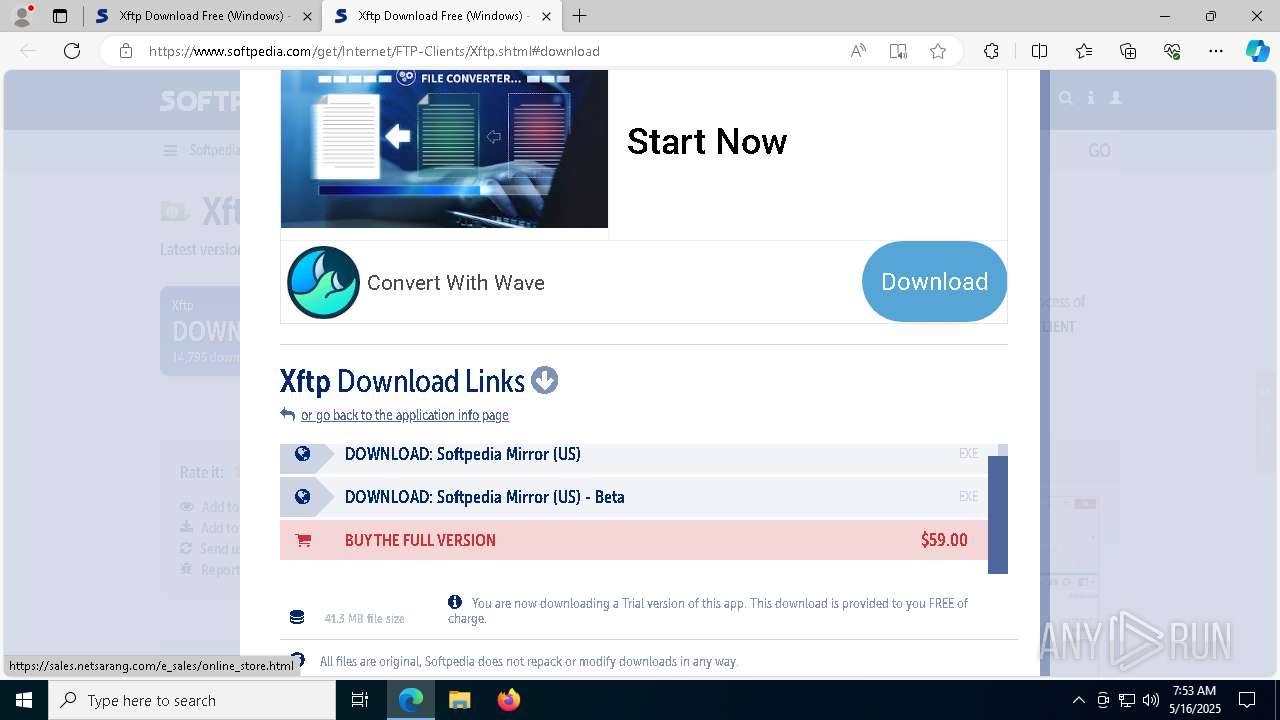Click the 41.3 MB file size text
This screenshot has height=720, width=1280.
[x=364, y=619]
